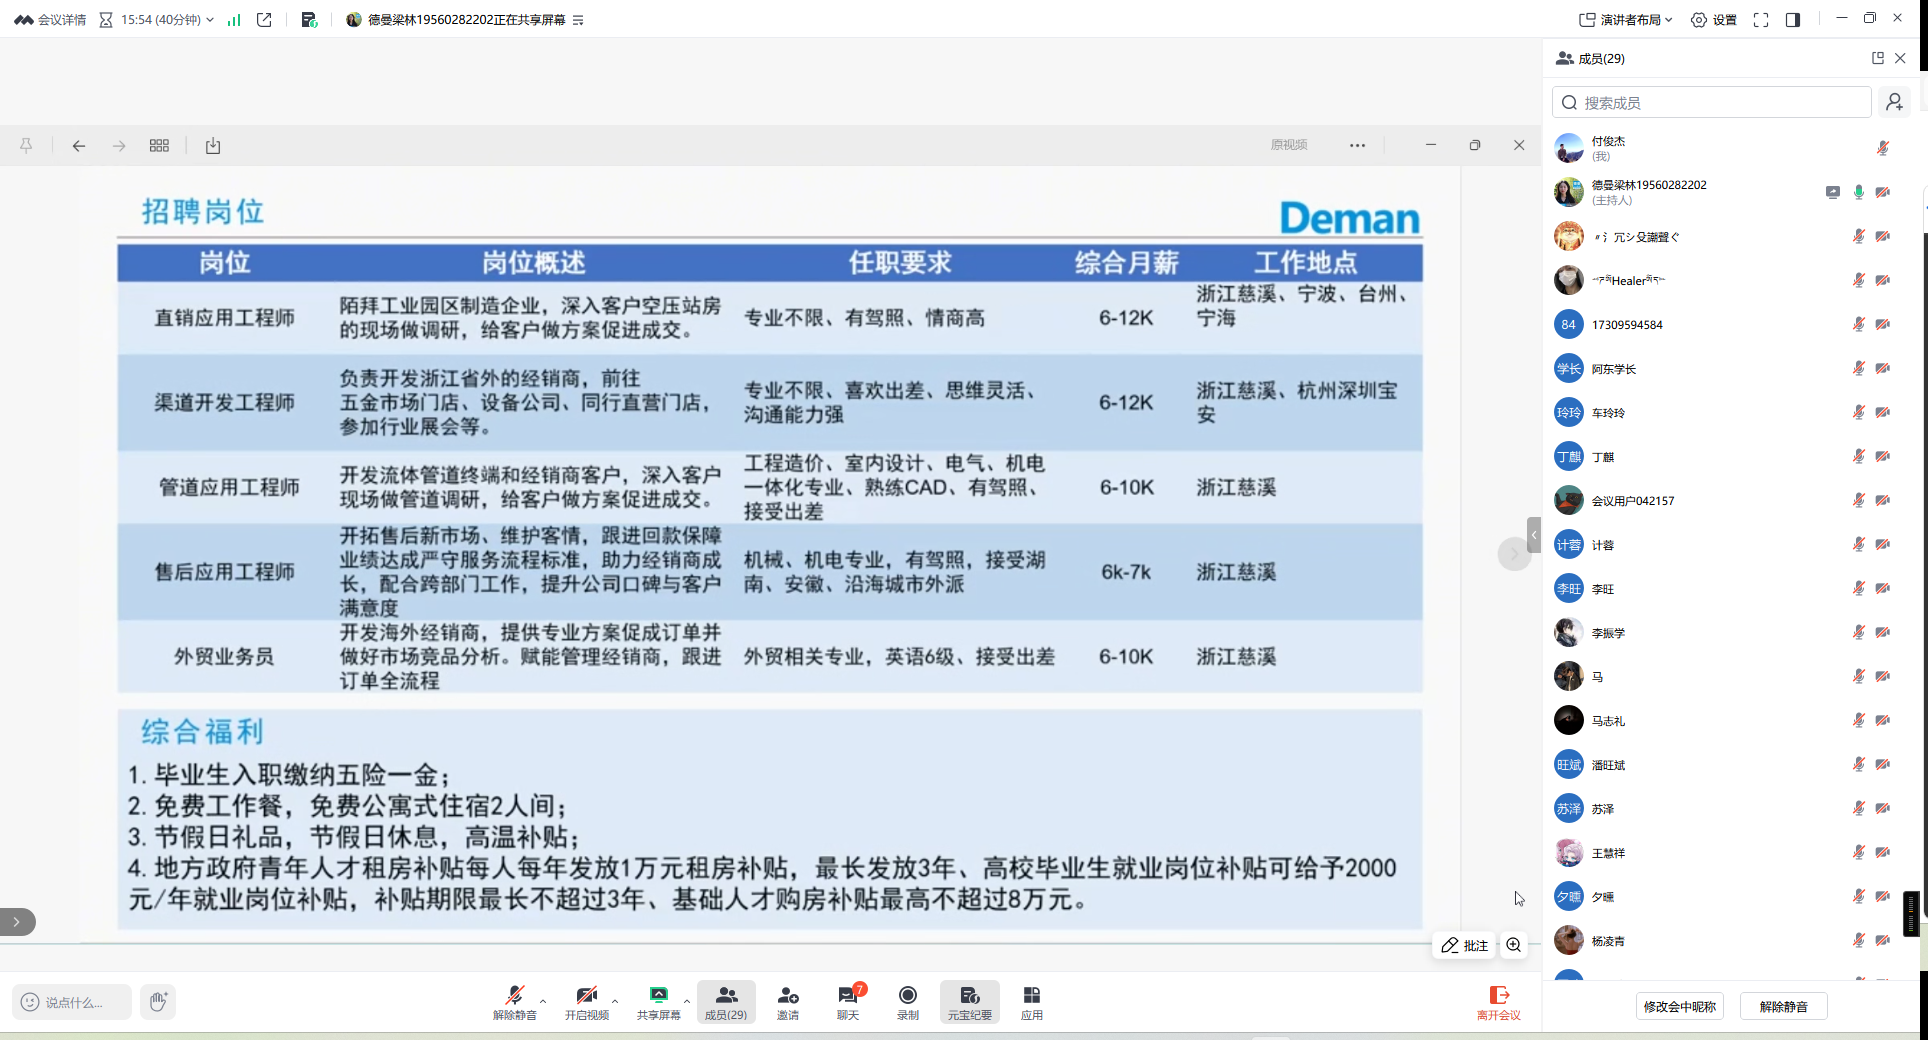Viewport: 1928px width, 1040px height.
Task: Toggle microphone for member 付俊杰
Action: tap(1883, 148)
